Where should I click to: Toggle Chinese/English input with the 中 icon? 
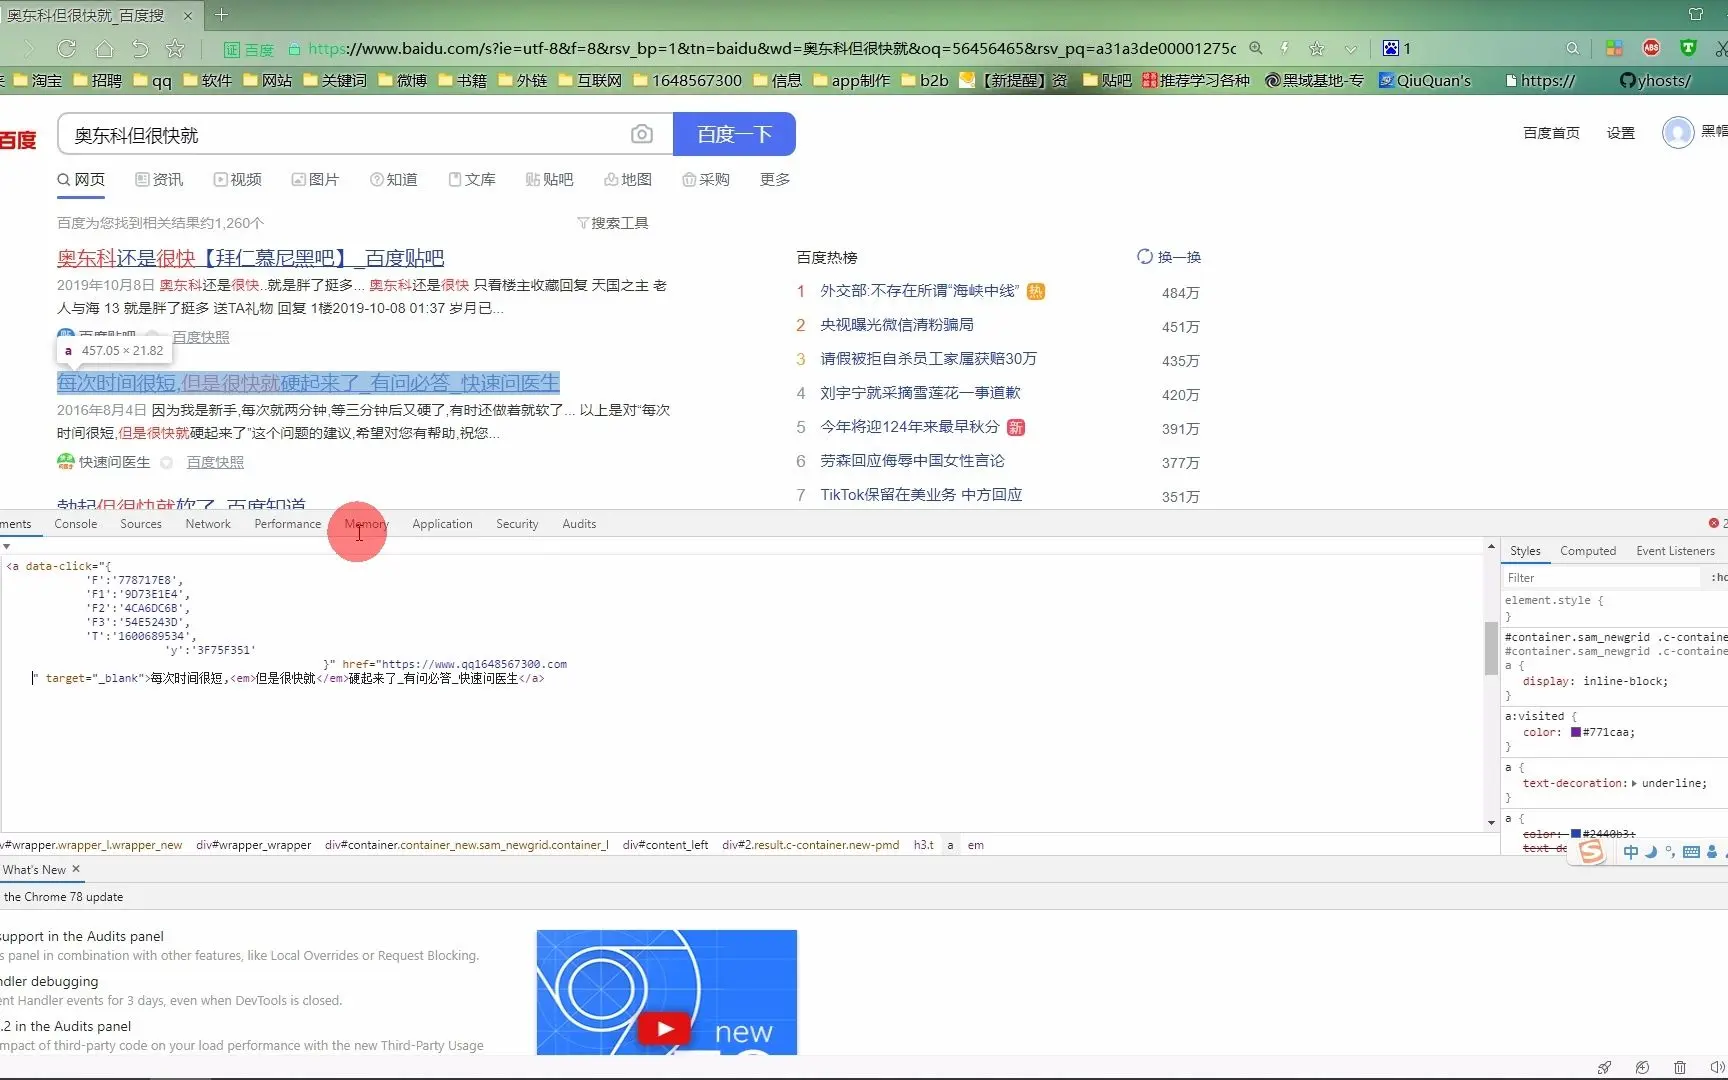pyautogui.click(x=1631, y=852)
